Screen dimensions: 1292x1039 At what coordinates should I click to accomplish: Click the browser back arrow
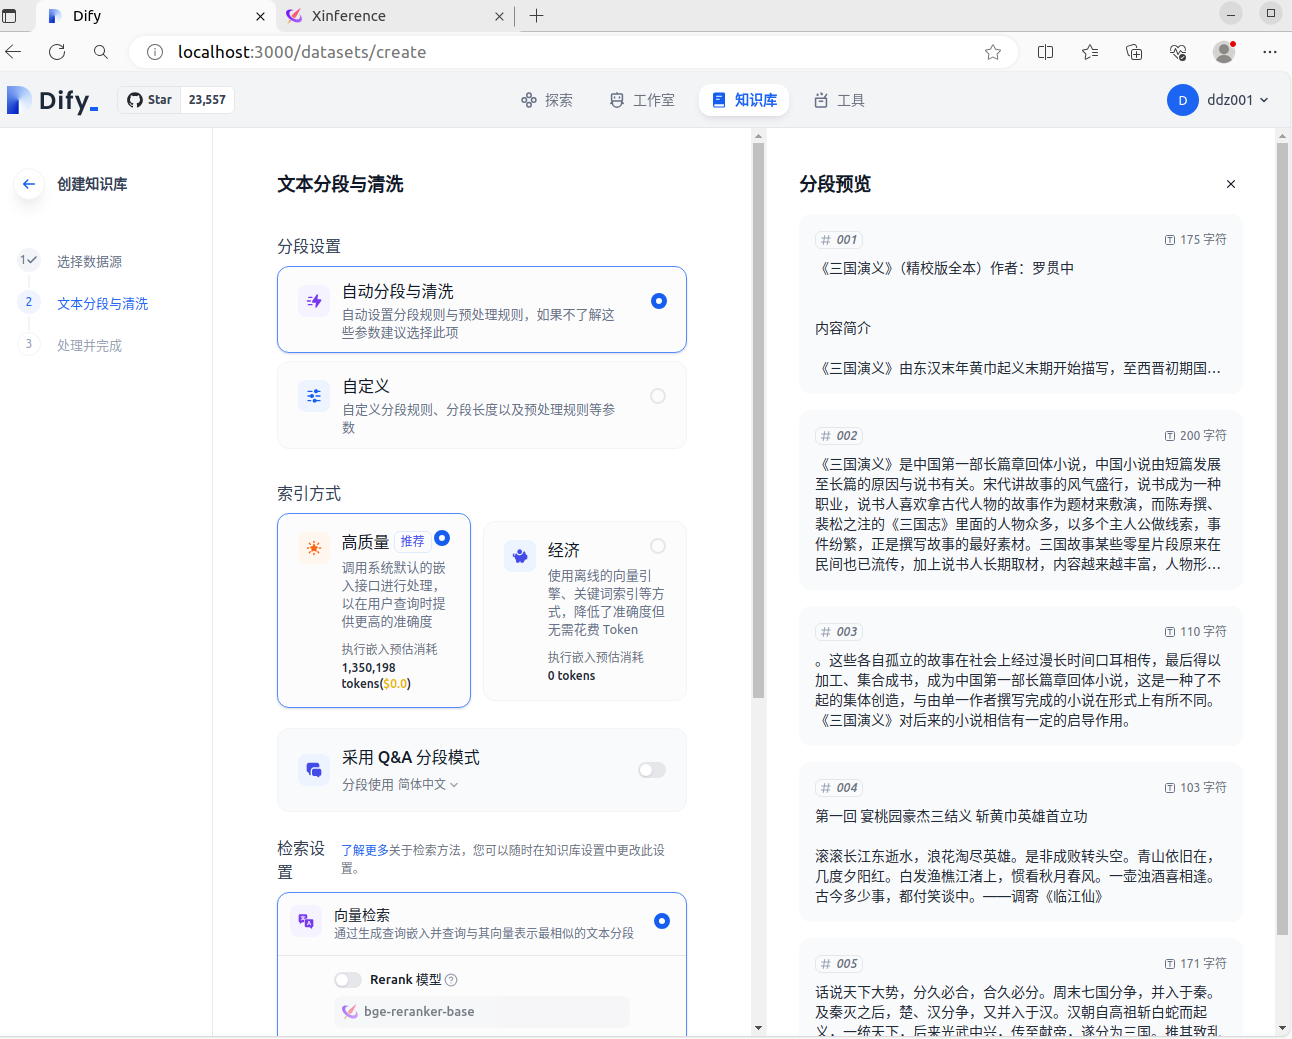tap(14, 52)
